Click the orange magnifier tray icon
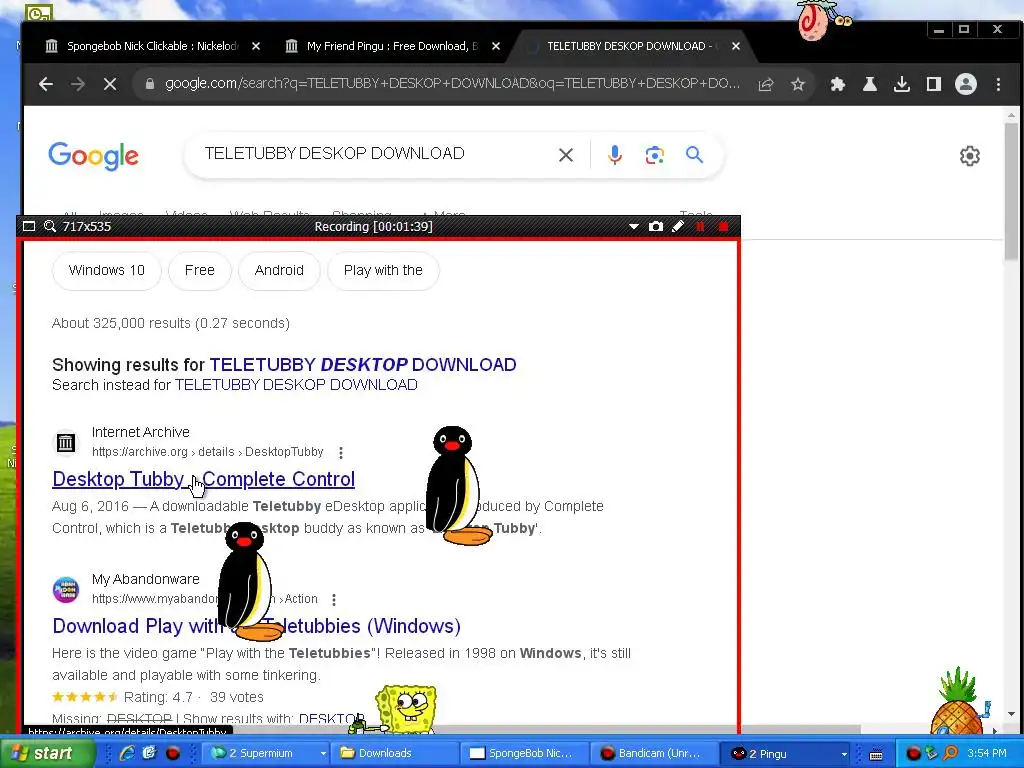Image resolution: width=1024 pixels, height=768 pixels. (x=950, y=754)
